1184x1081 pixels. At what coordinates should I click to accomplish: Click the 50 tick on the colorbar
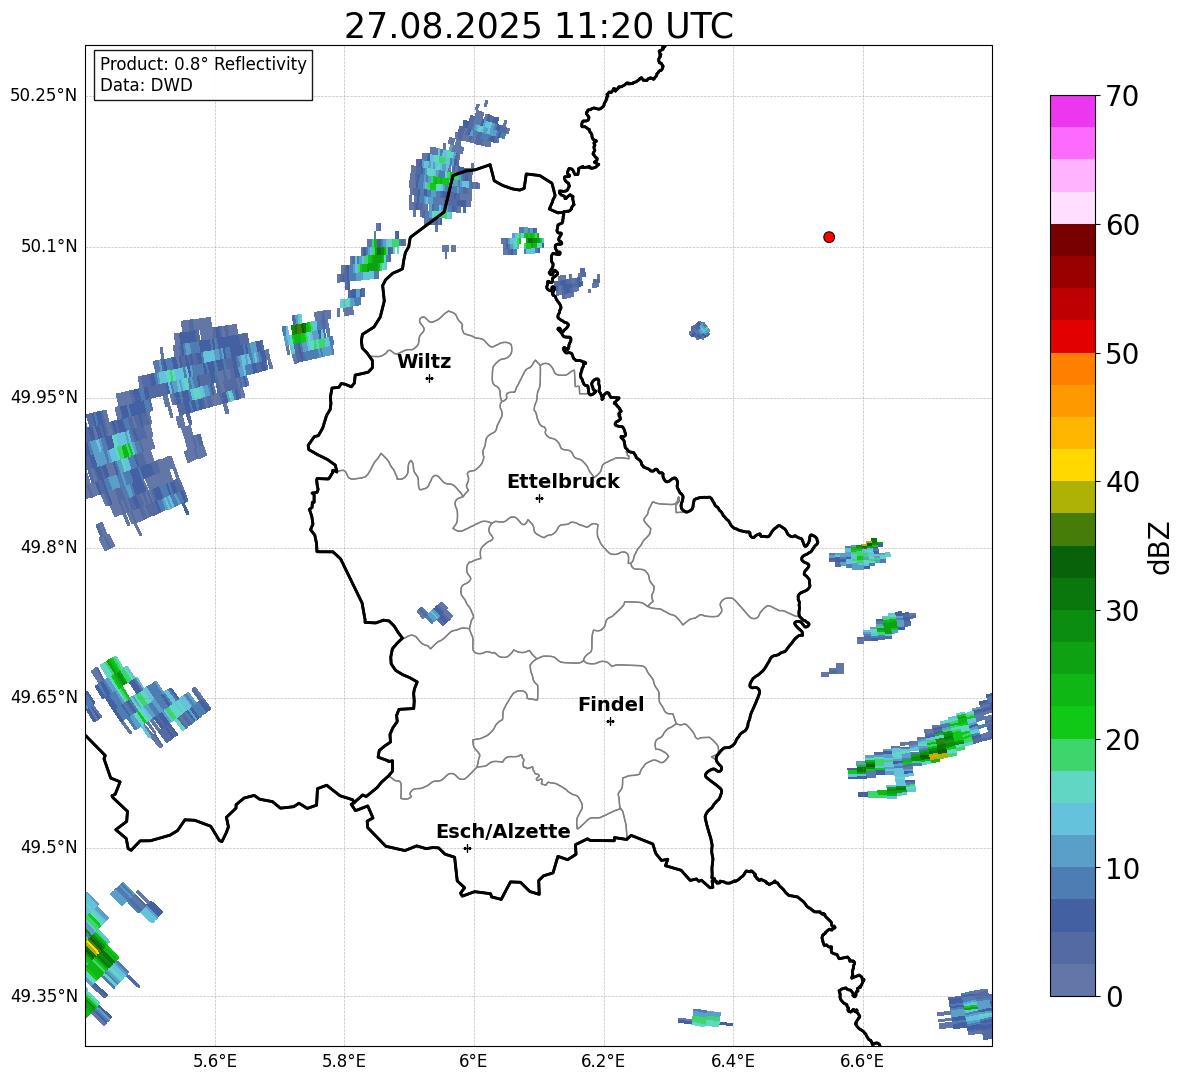tap(1122, 353)
